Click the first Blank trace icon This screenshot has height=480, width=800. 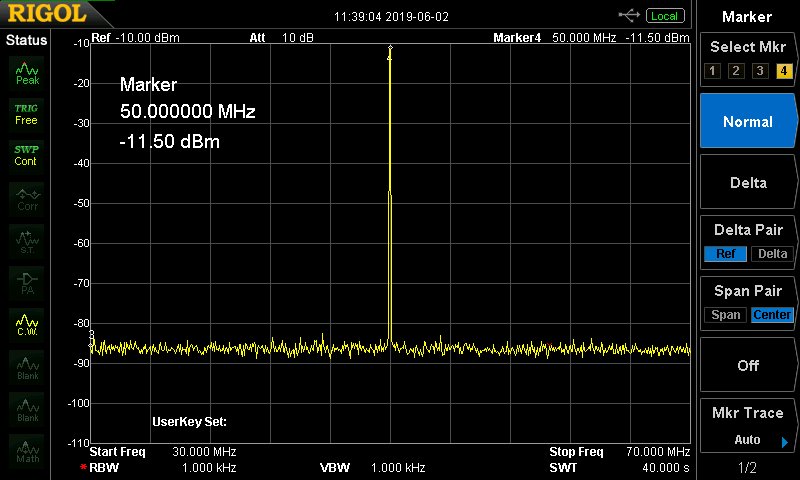point(27,368)
